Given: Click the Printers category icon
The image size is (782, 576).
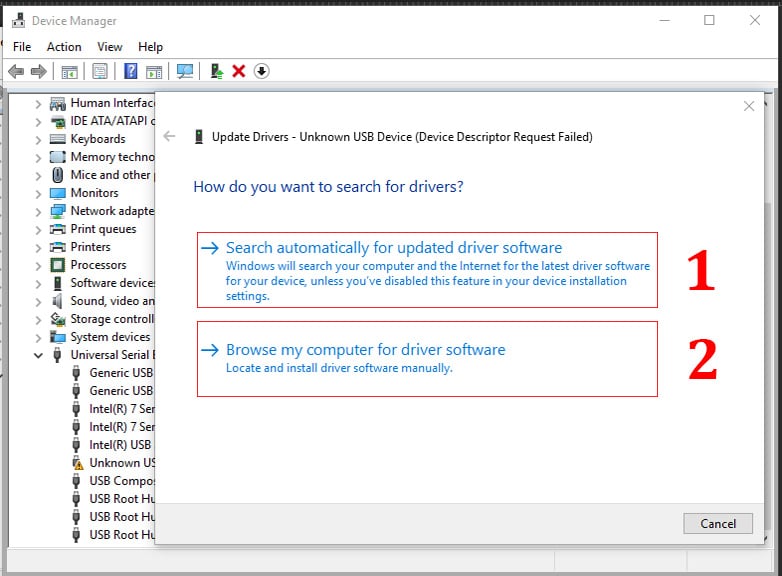Looking at the screenshot, I should click(58, 247).
